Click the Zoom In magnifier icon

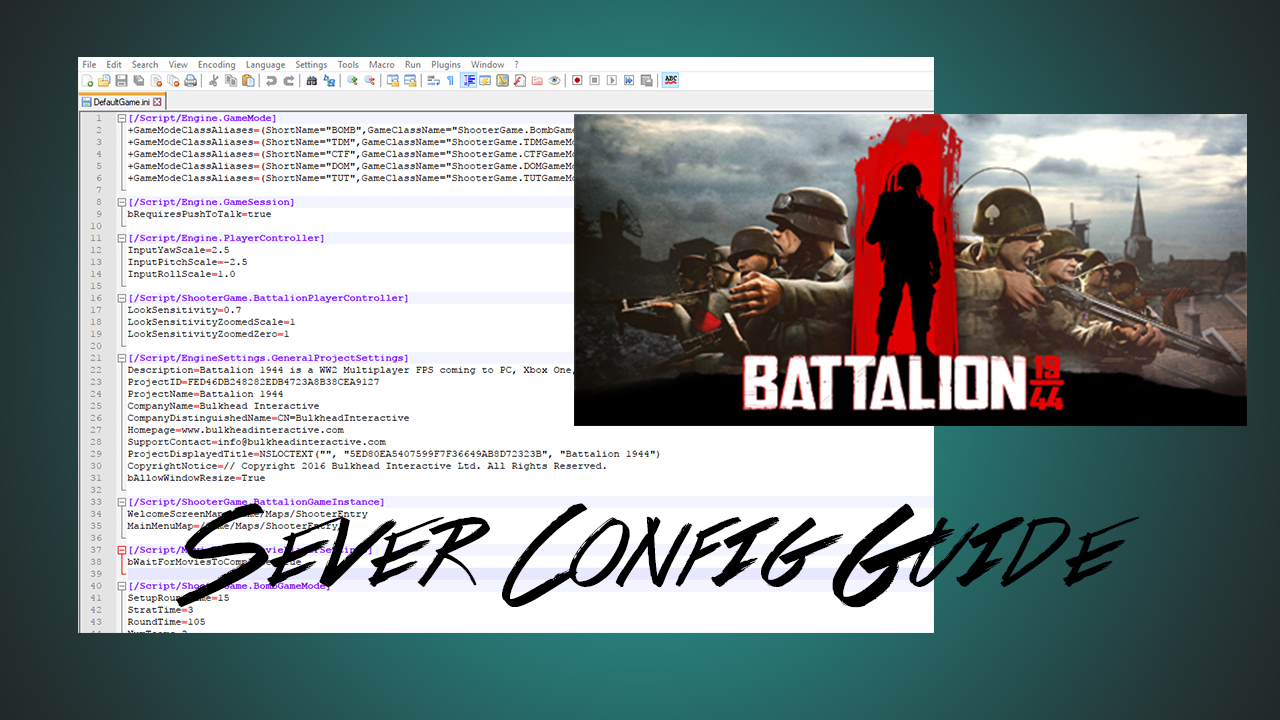coord(353,81)
